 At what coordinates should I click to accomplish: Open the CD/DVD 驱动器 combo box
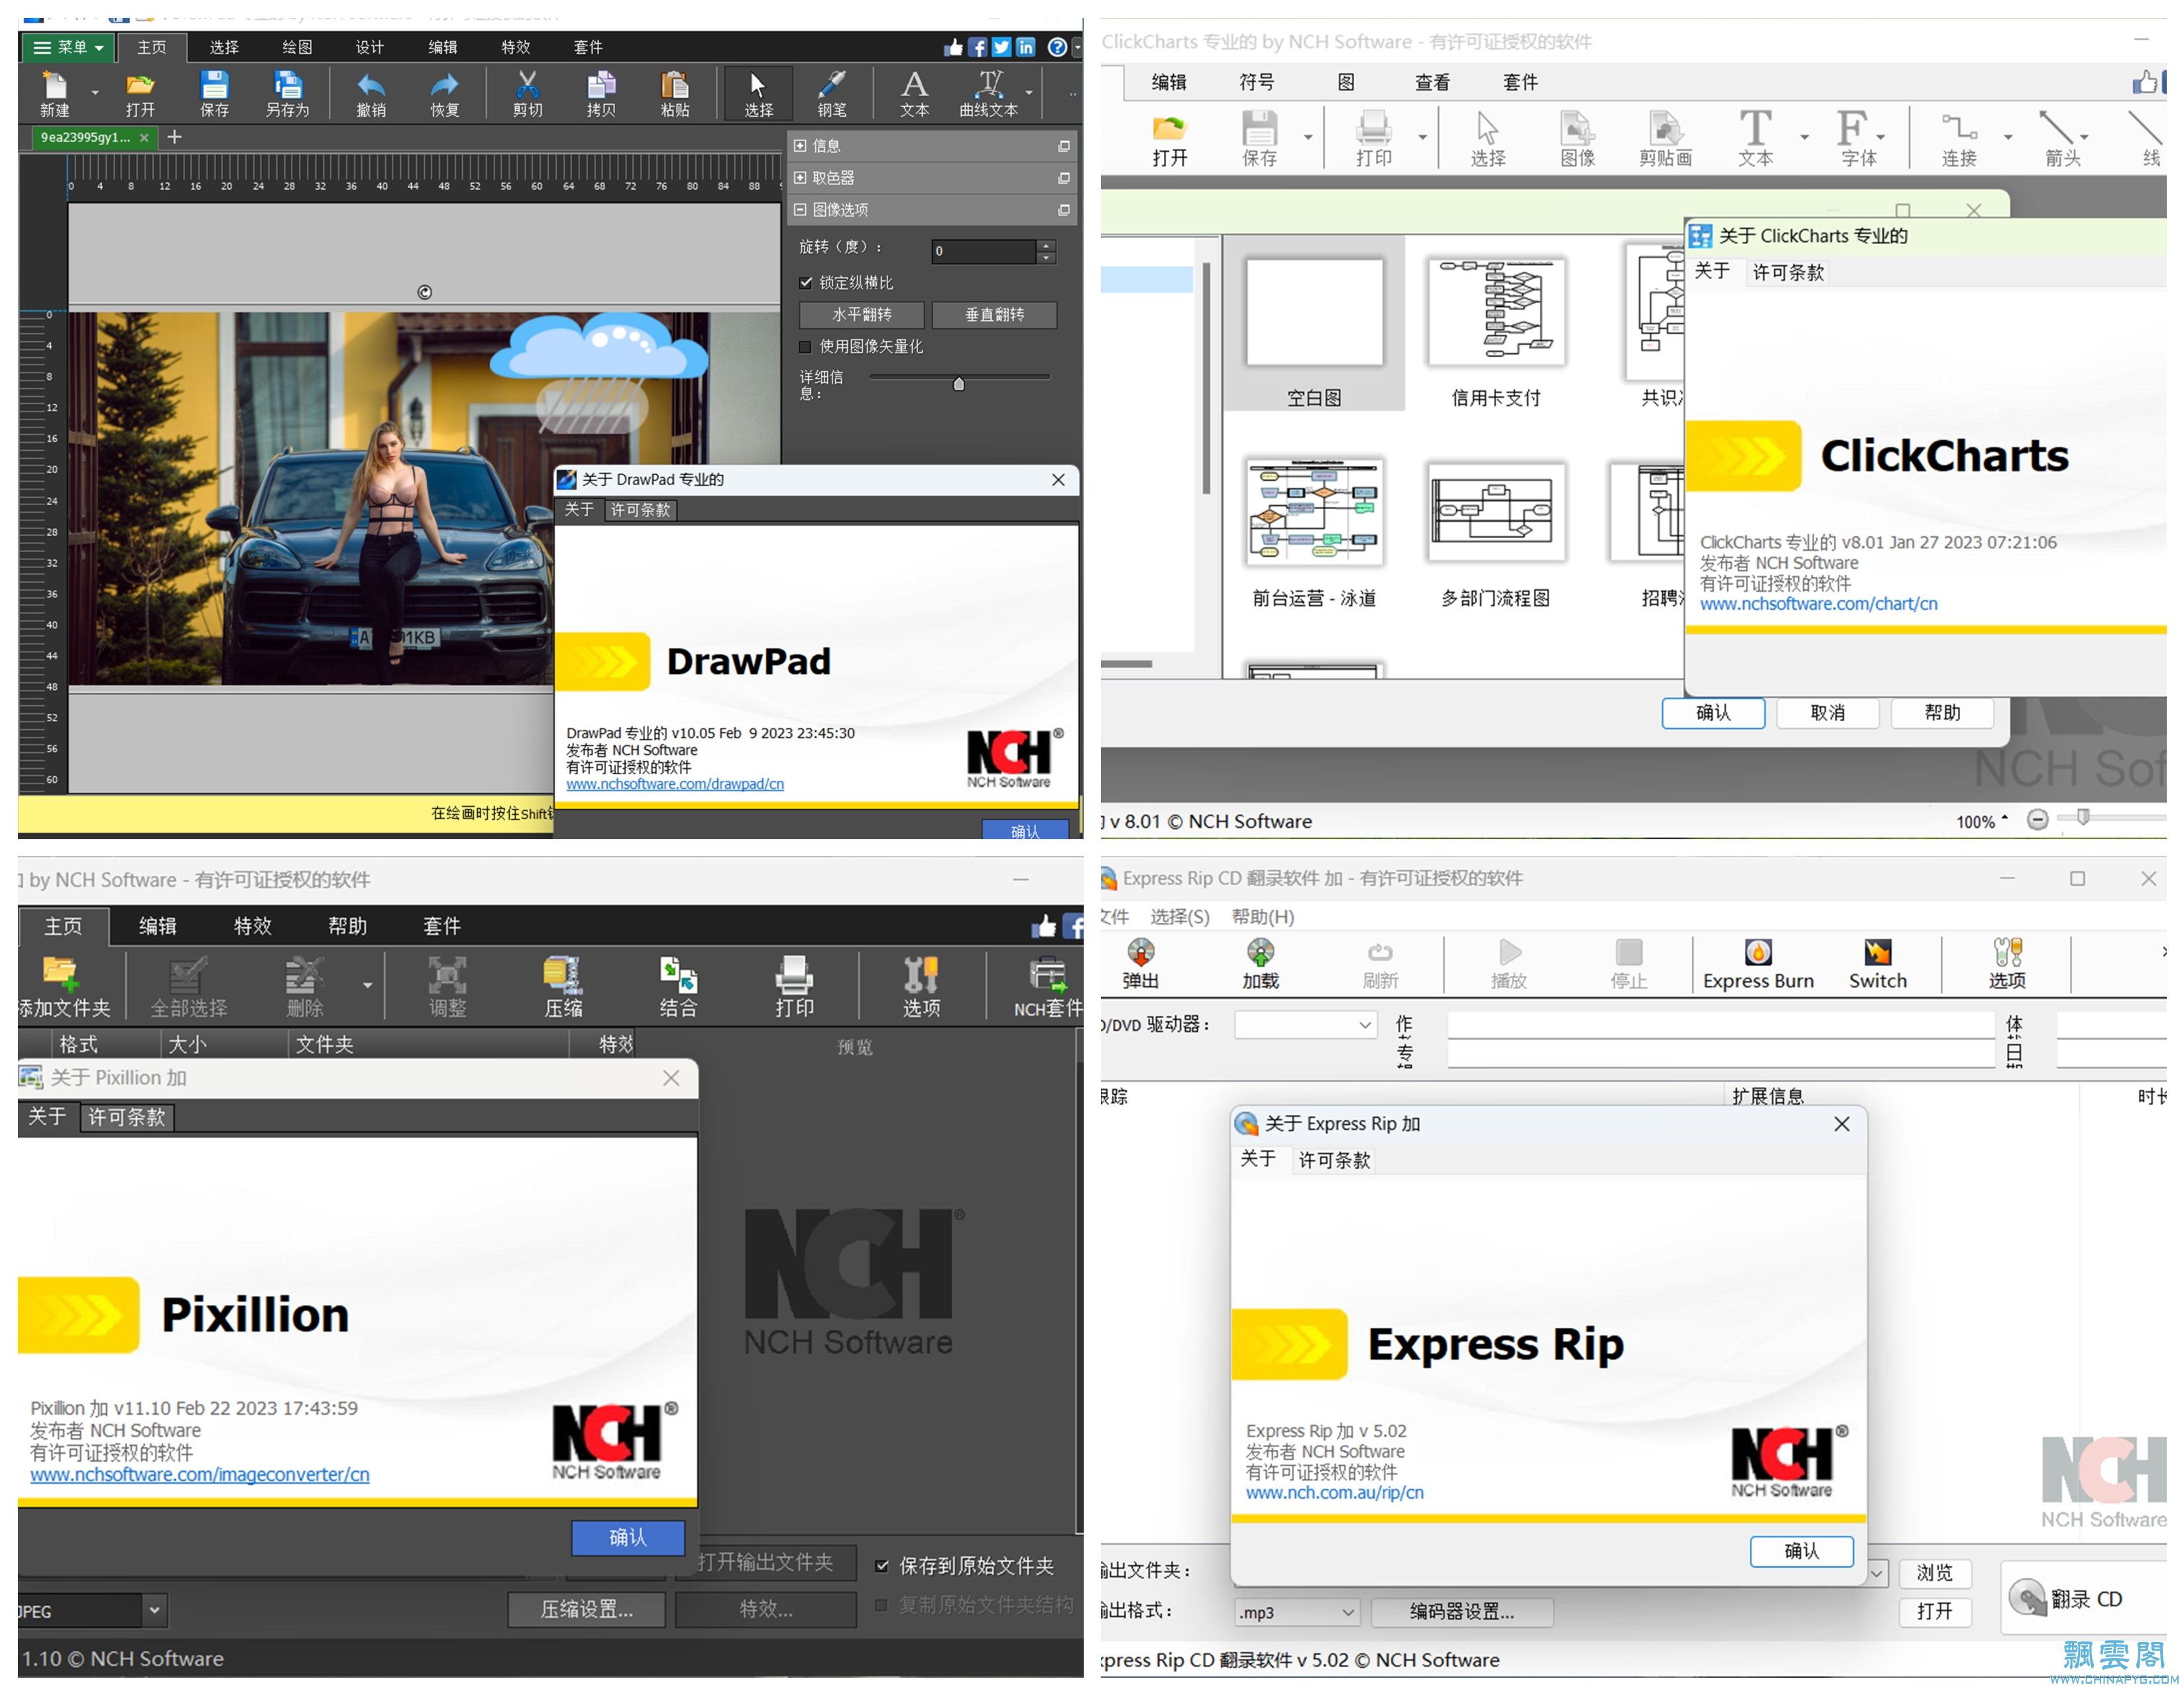[1306, 1025]
